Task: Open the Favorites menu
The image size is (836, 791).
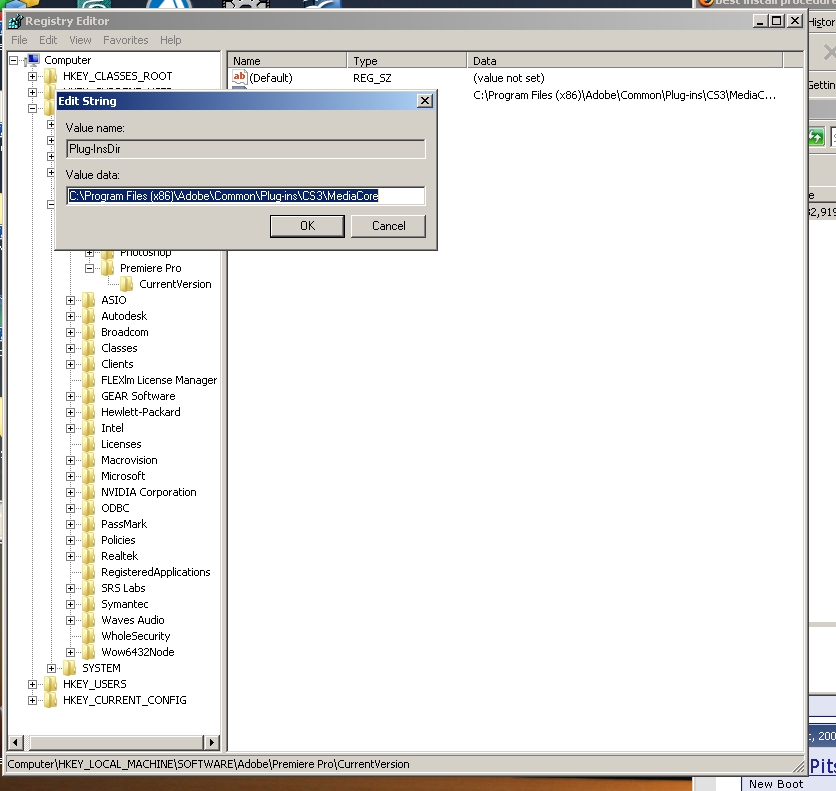Action: click(x=125, y=40)
